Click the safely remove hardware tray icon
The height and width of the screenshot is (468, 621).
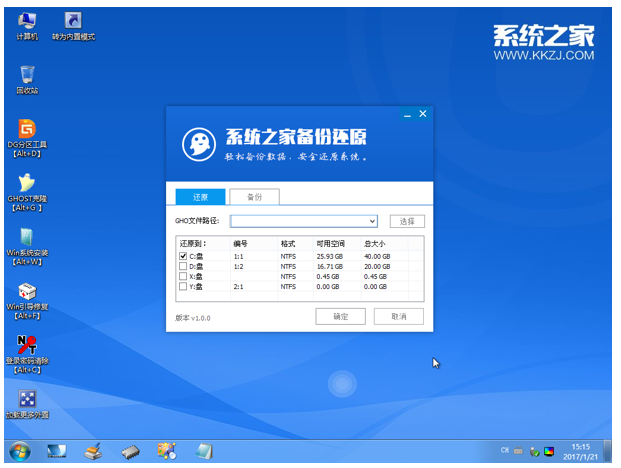534,452
